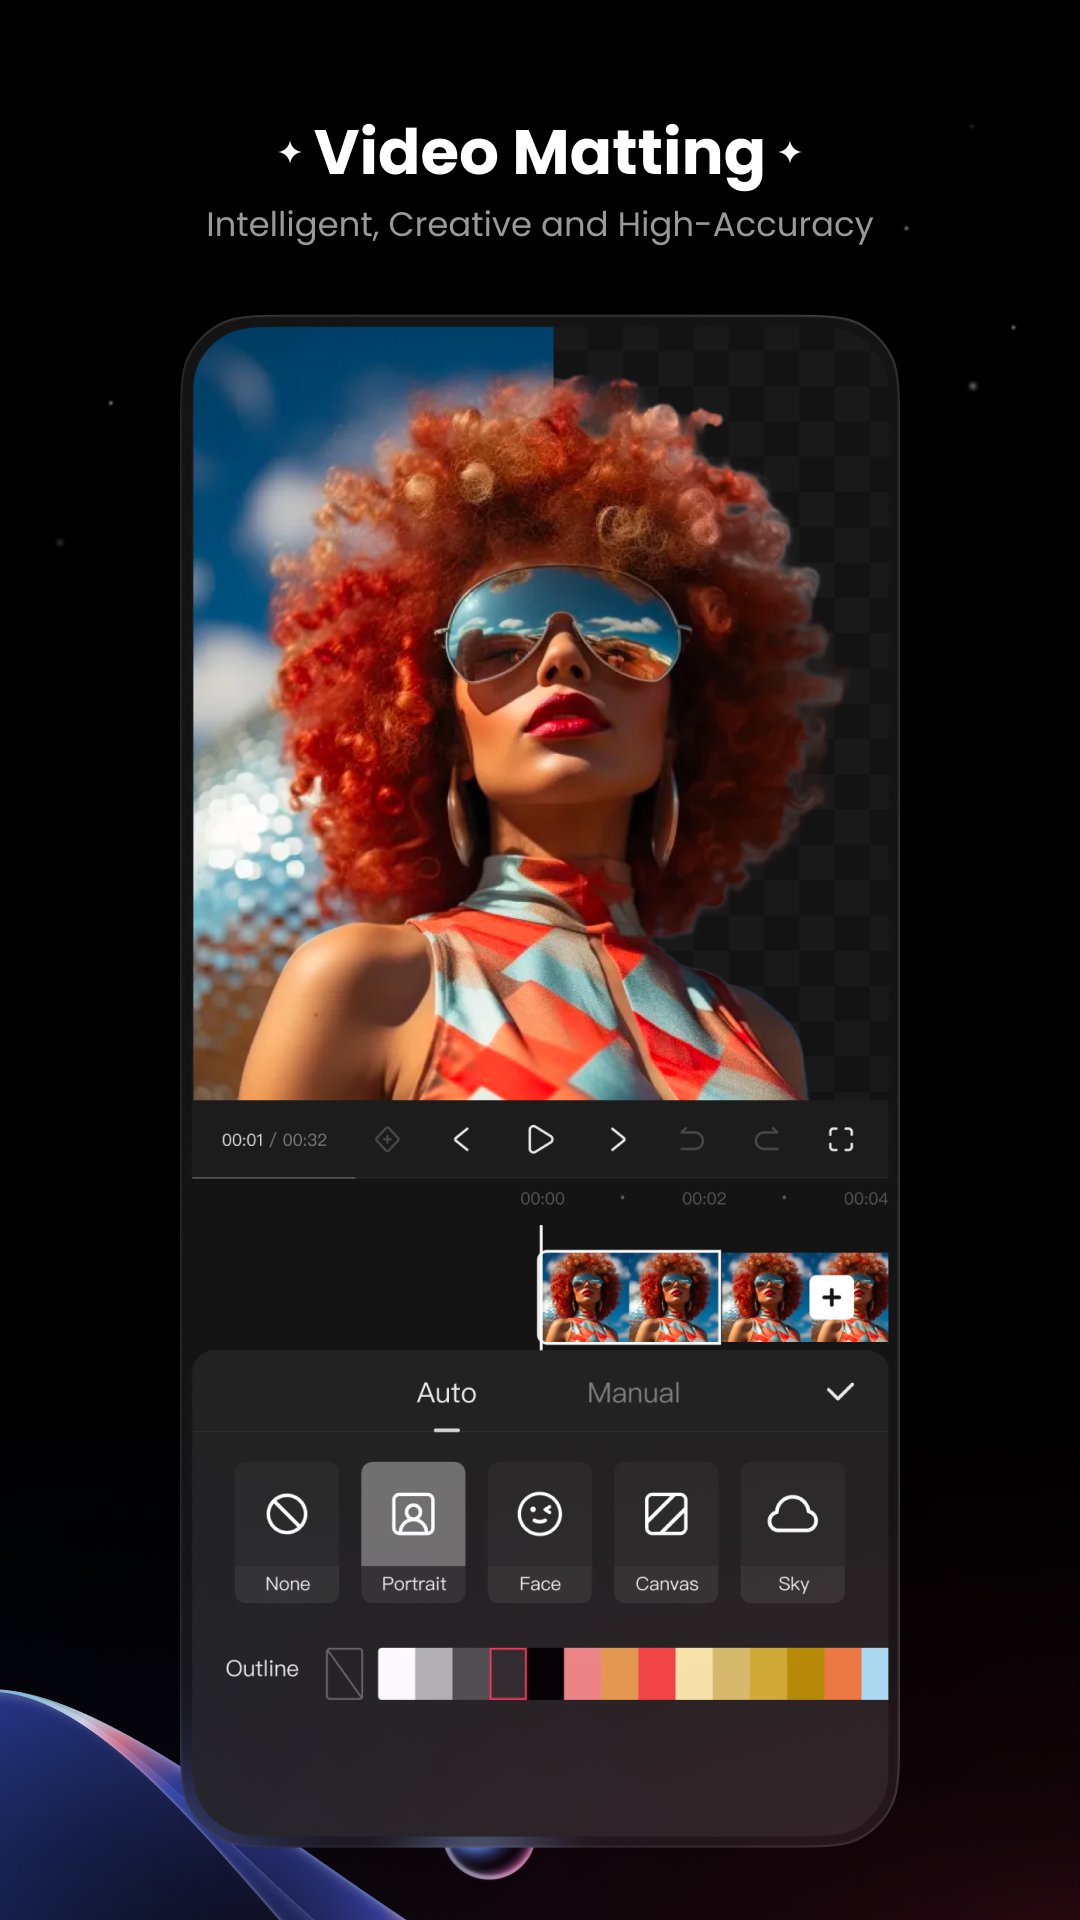Pick the white outline color
1080x1920 pixels.
click(x=396, y=1673)
